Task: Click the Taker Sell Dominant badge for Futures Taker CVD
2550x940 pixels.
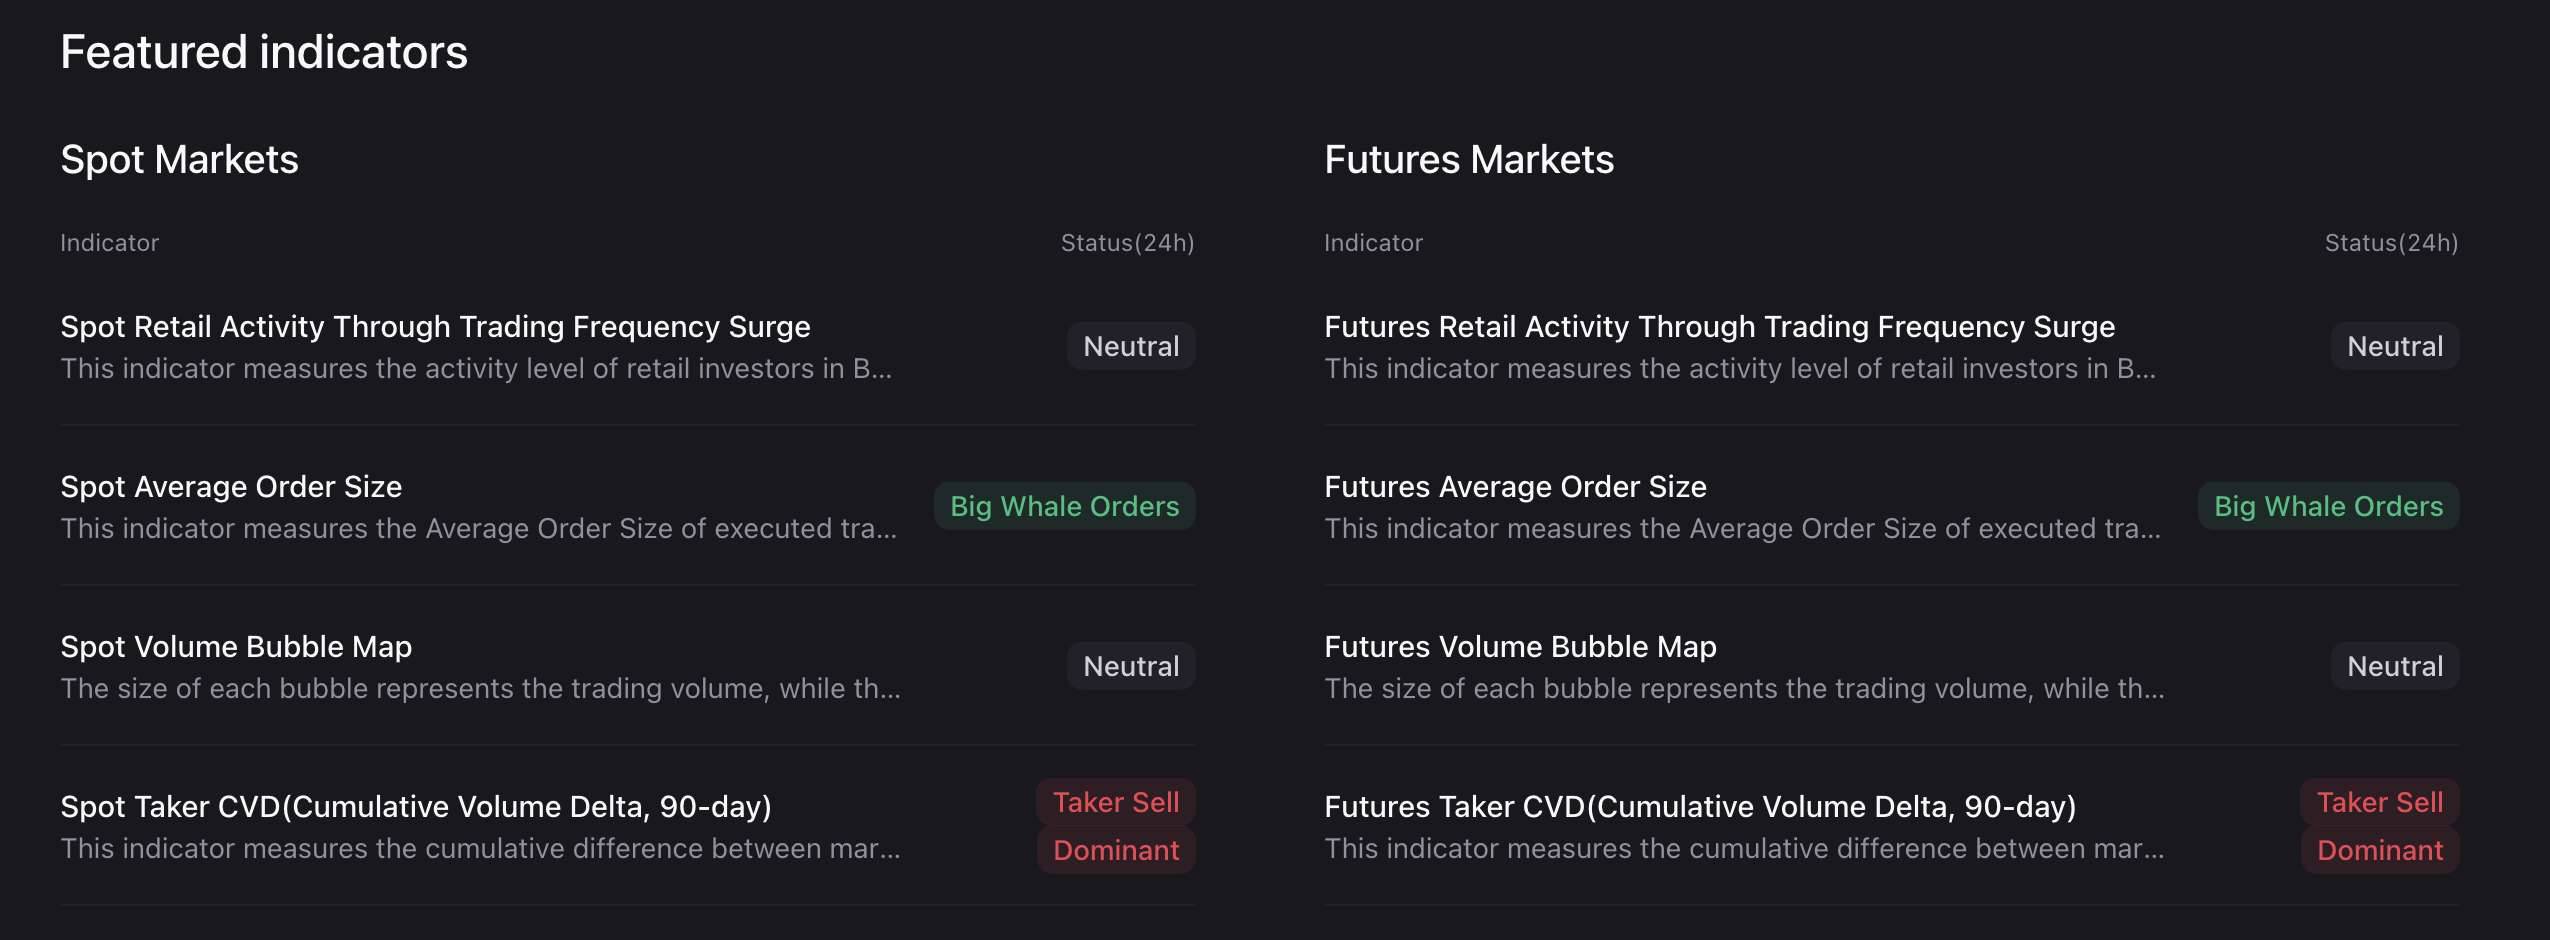Action: [x=2380, y=825]
